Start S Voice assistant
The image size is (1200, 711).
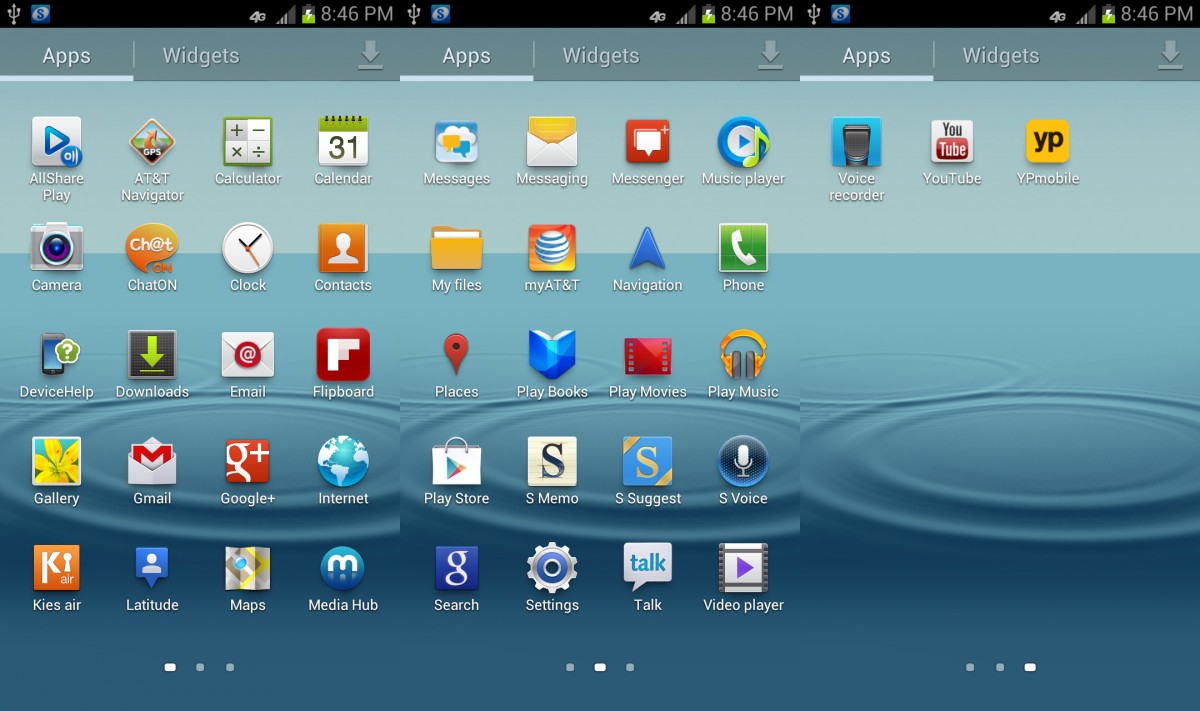pos(743,461)
